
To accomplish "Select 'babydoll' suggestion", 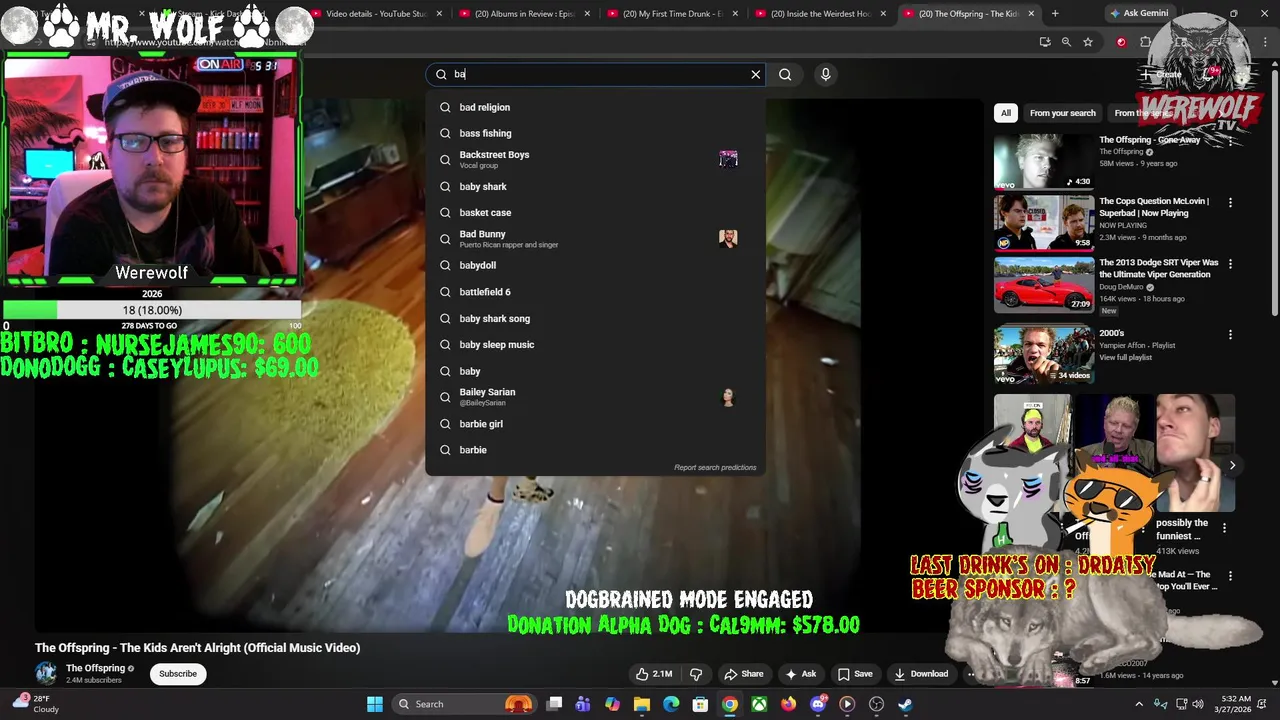I will (x=595, y=265).
